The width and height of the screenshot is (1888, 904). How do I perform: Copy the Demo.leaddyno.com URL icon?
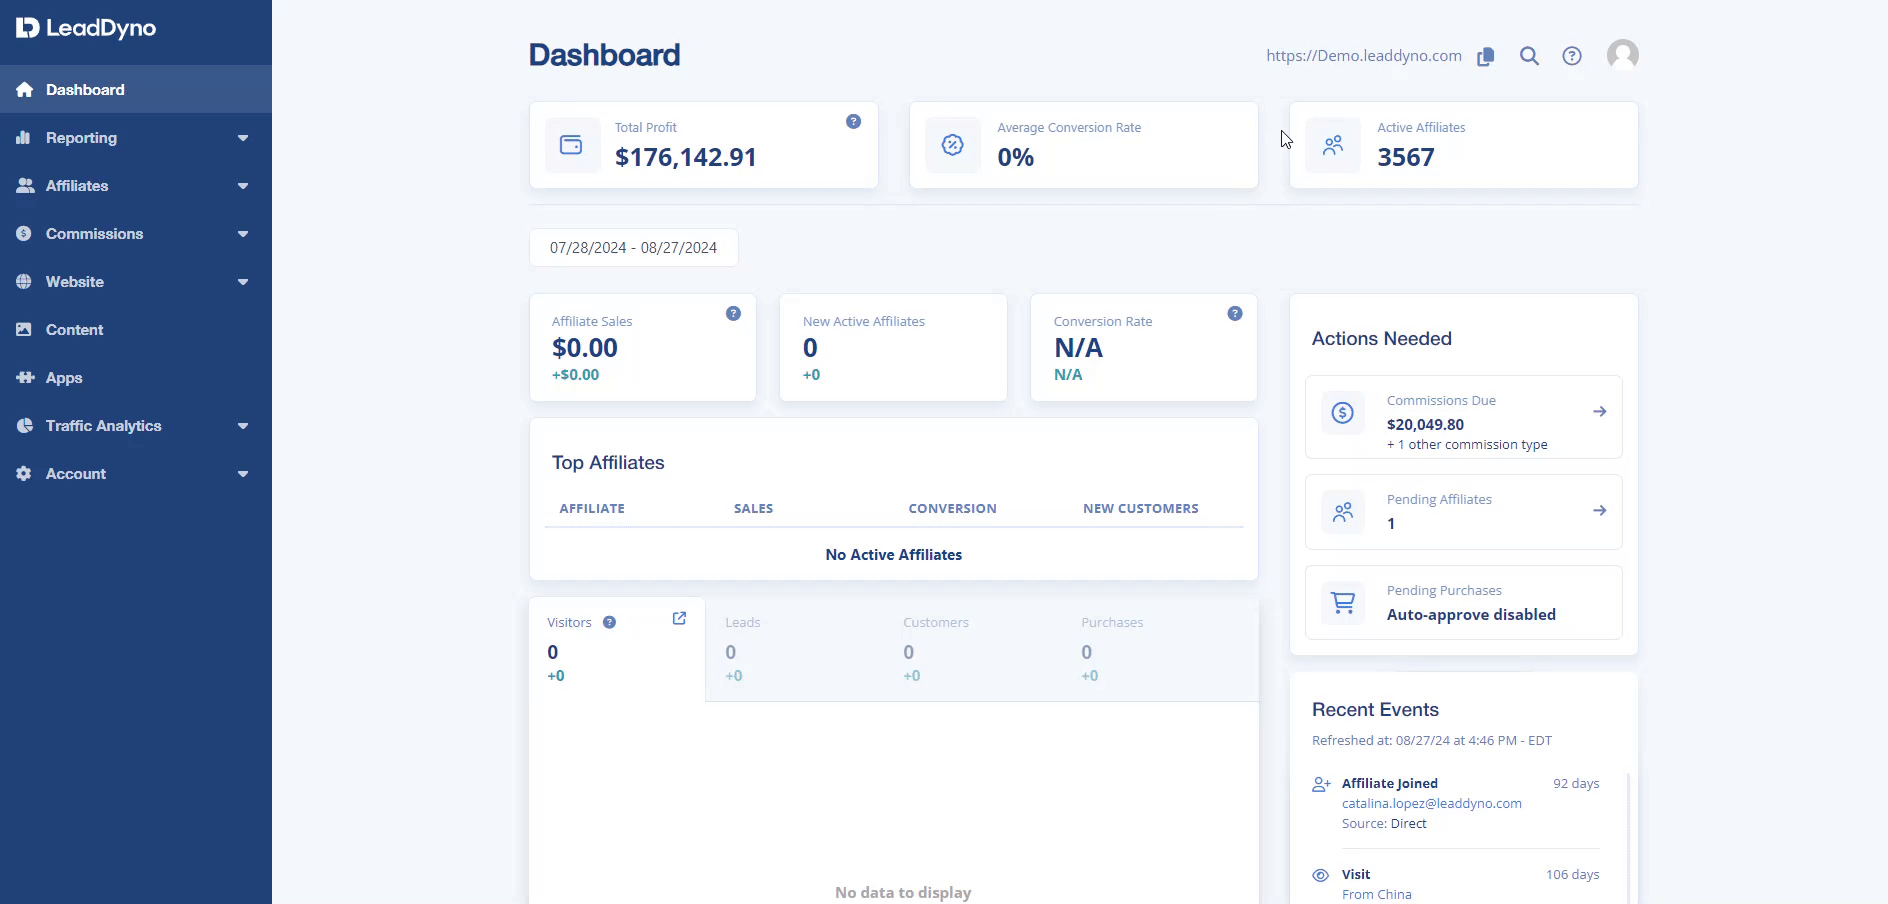1486,57
